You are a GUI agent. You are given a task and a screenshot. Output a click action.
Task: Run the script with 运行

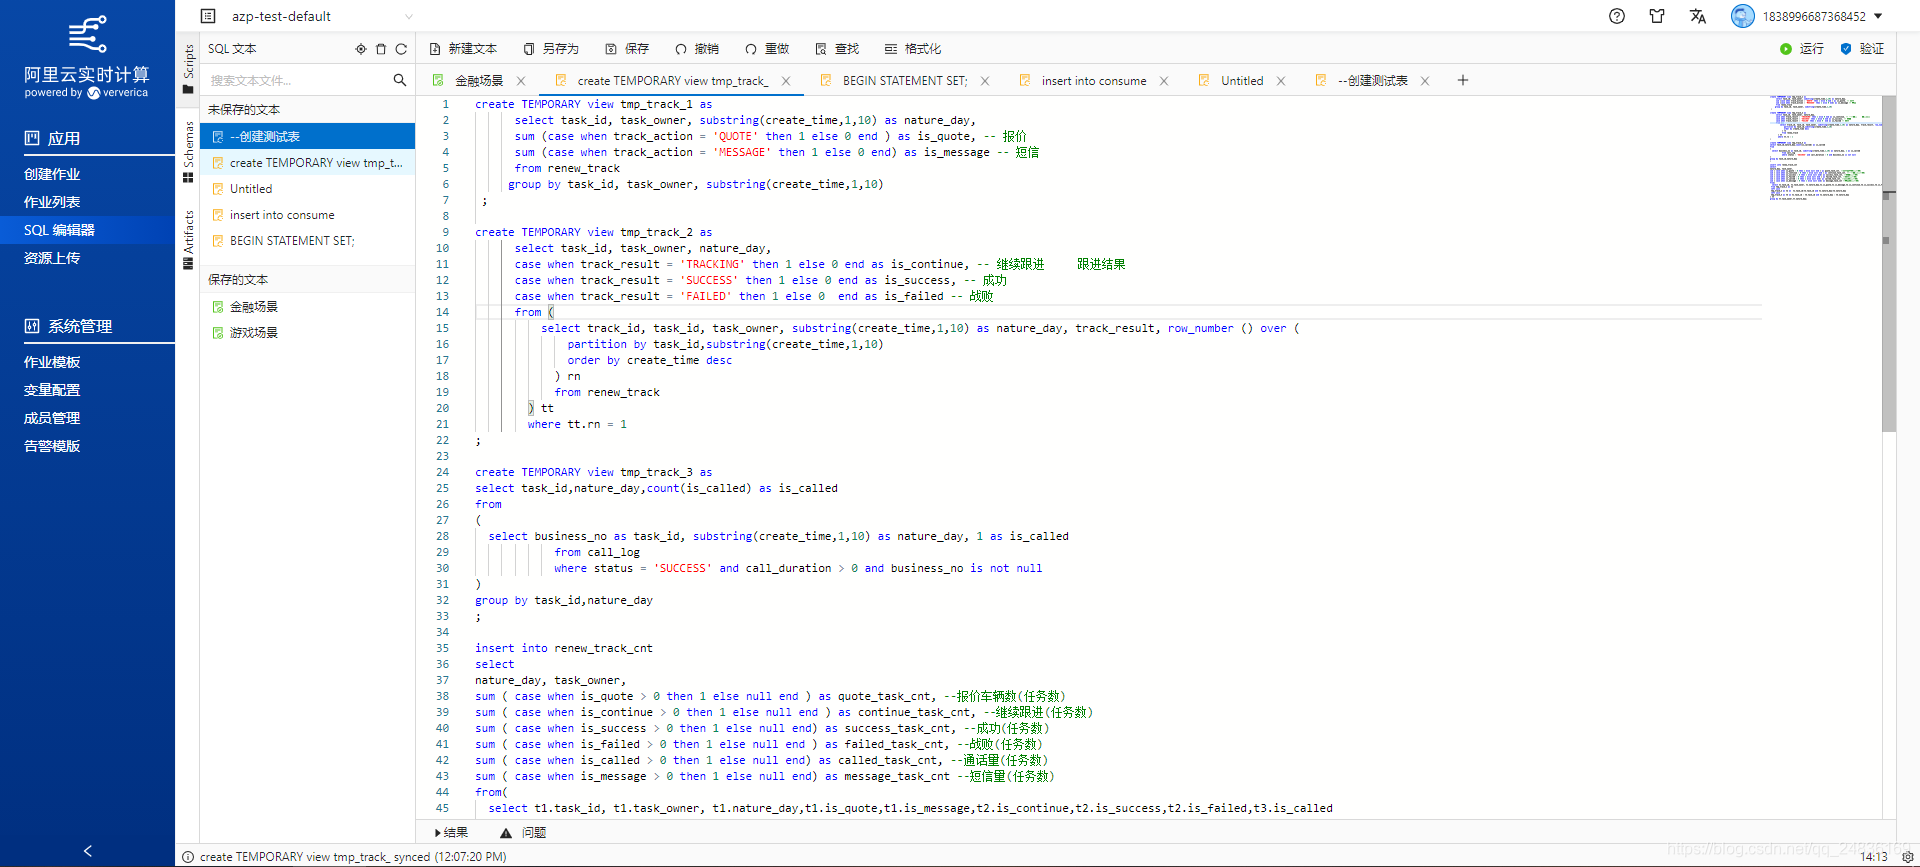pos(1802,49)
